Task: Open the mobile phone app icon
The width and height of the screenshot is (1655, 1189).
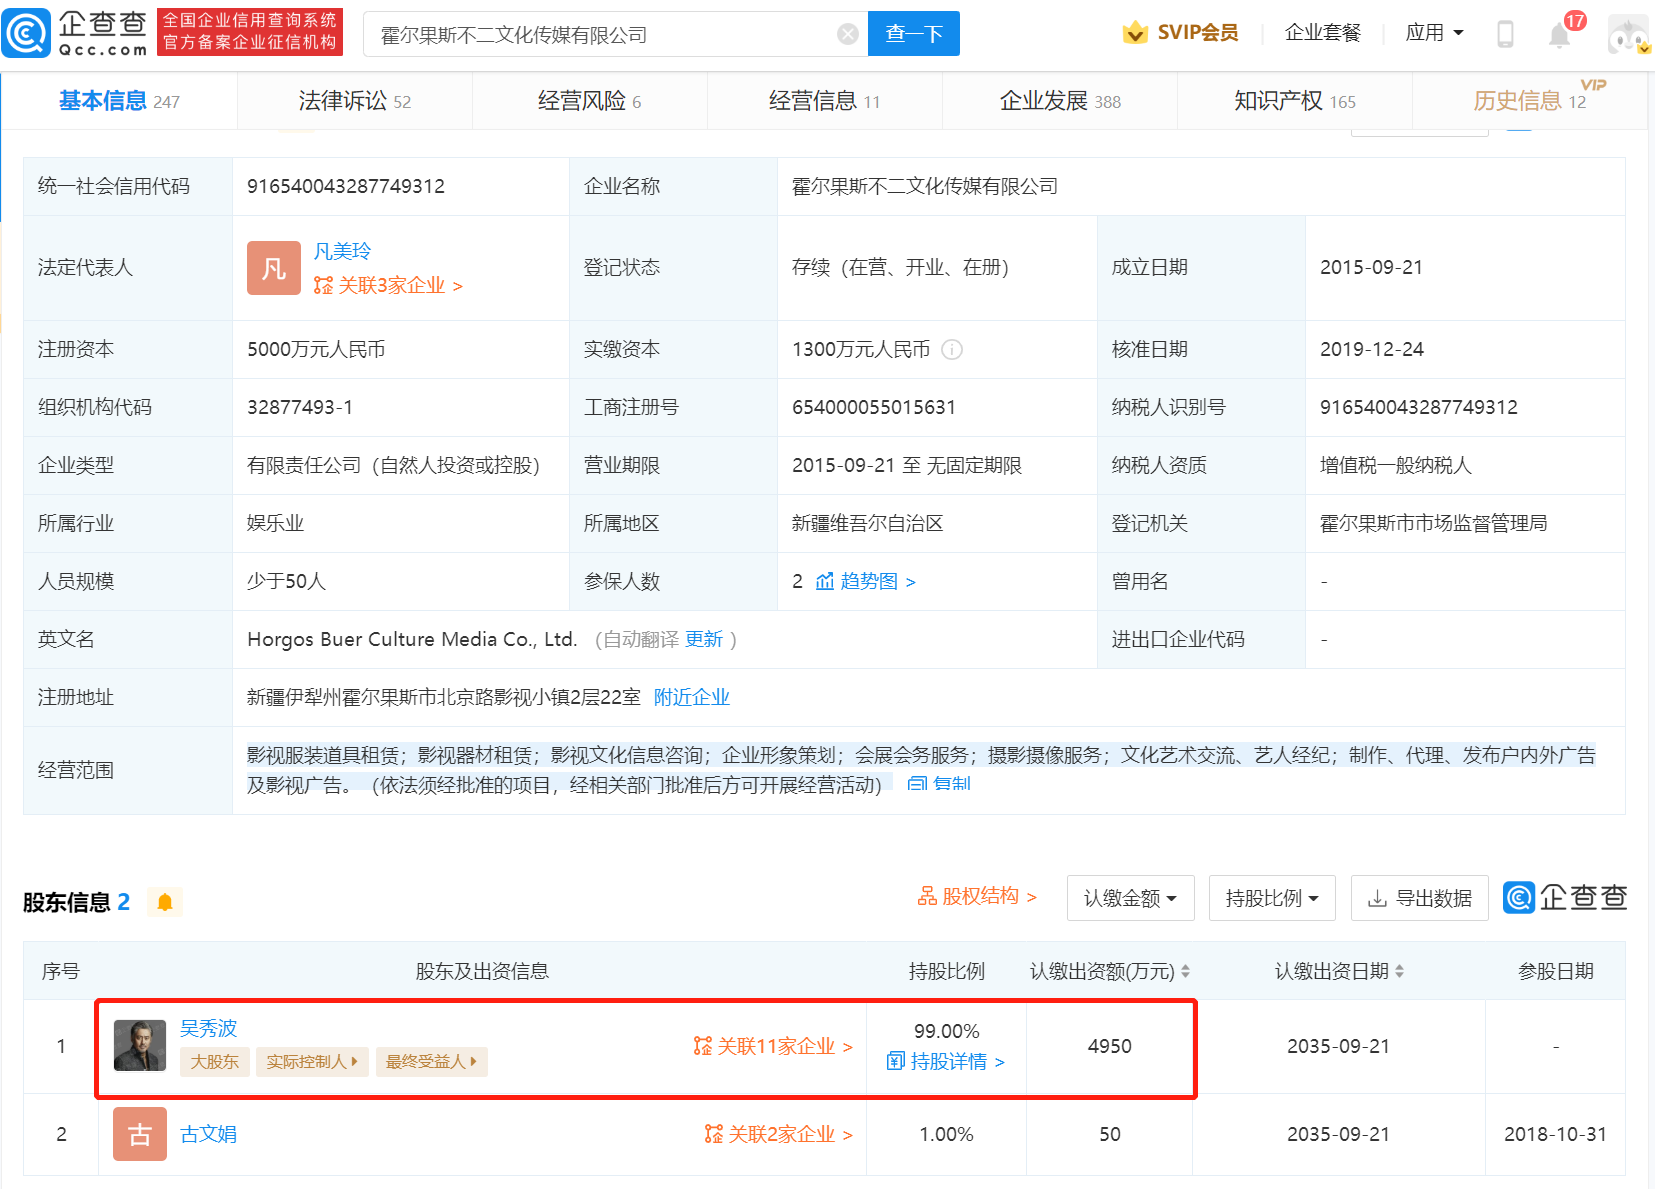Action: click(x=1505, y=34)
